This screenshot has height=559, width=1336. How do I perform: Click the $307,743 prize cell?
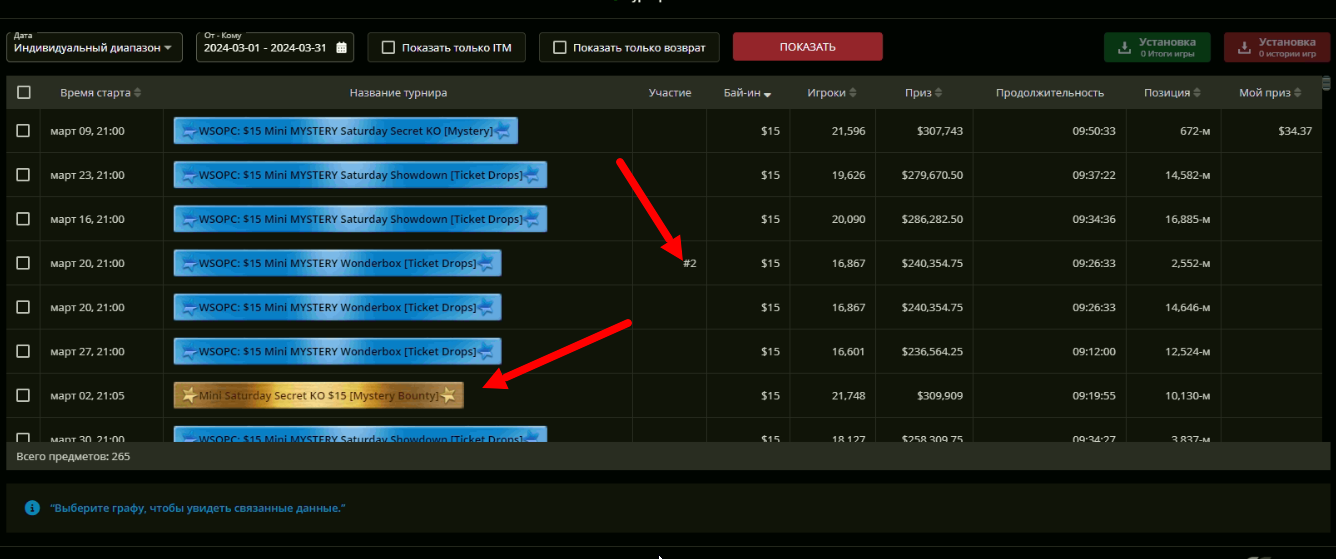pos(939,131)
